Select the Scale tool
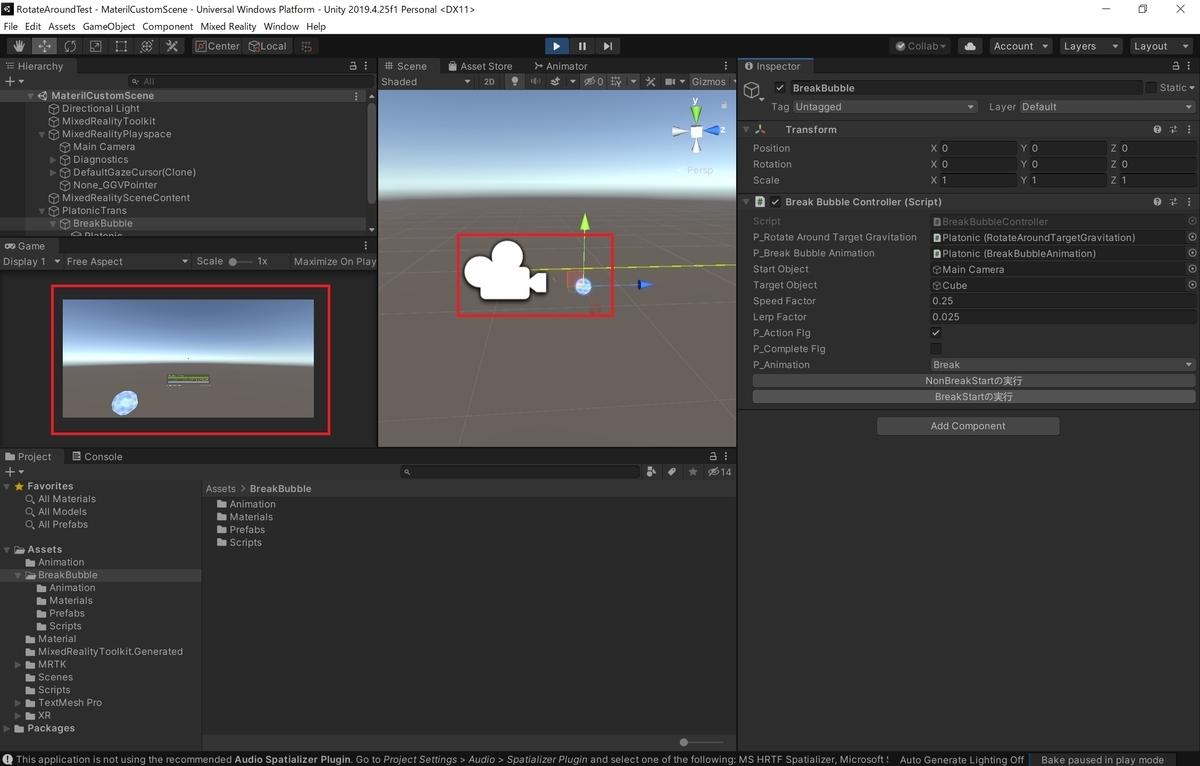1200x766 pixels. 96,46
